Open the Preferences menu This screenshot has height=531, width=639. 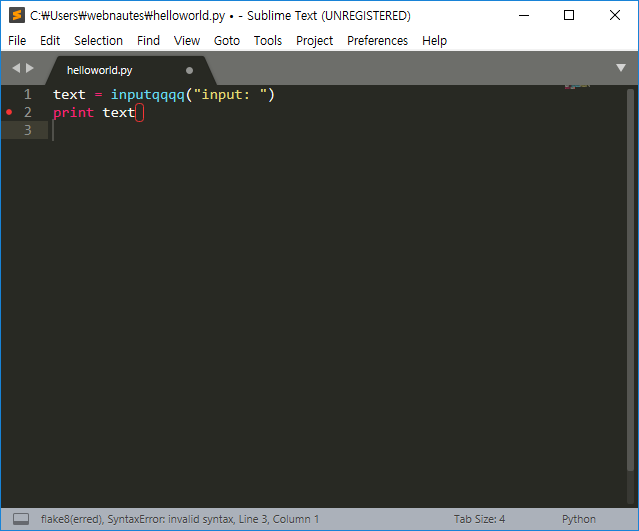(377, 41)
